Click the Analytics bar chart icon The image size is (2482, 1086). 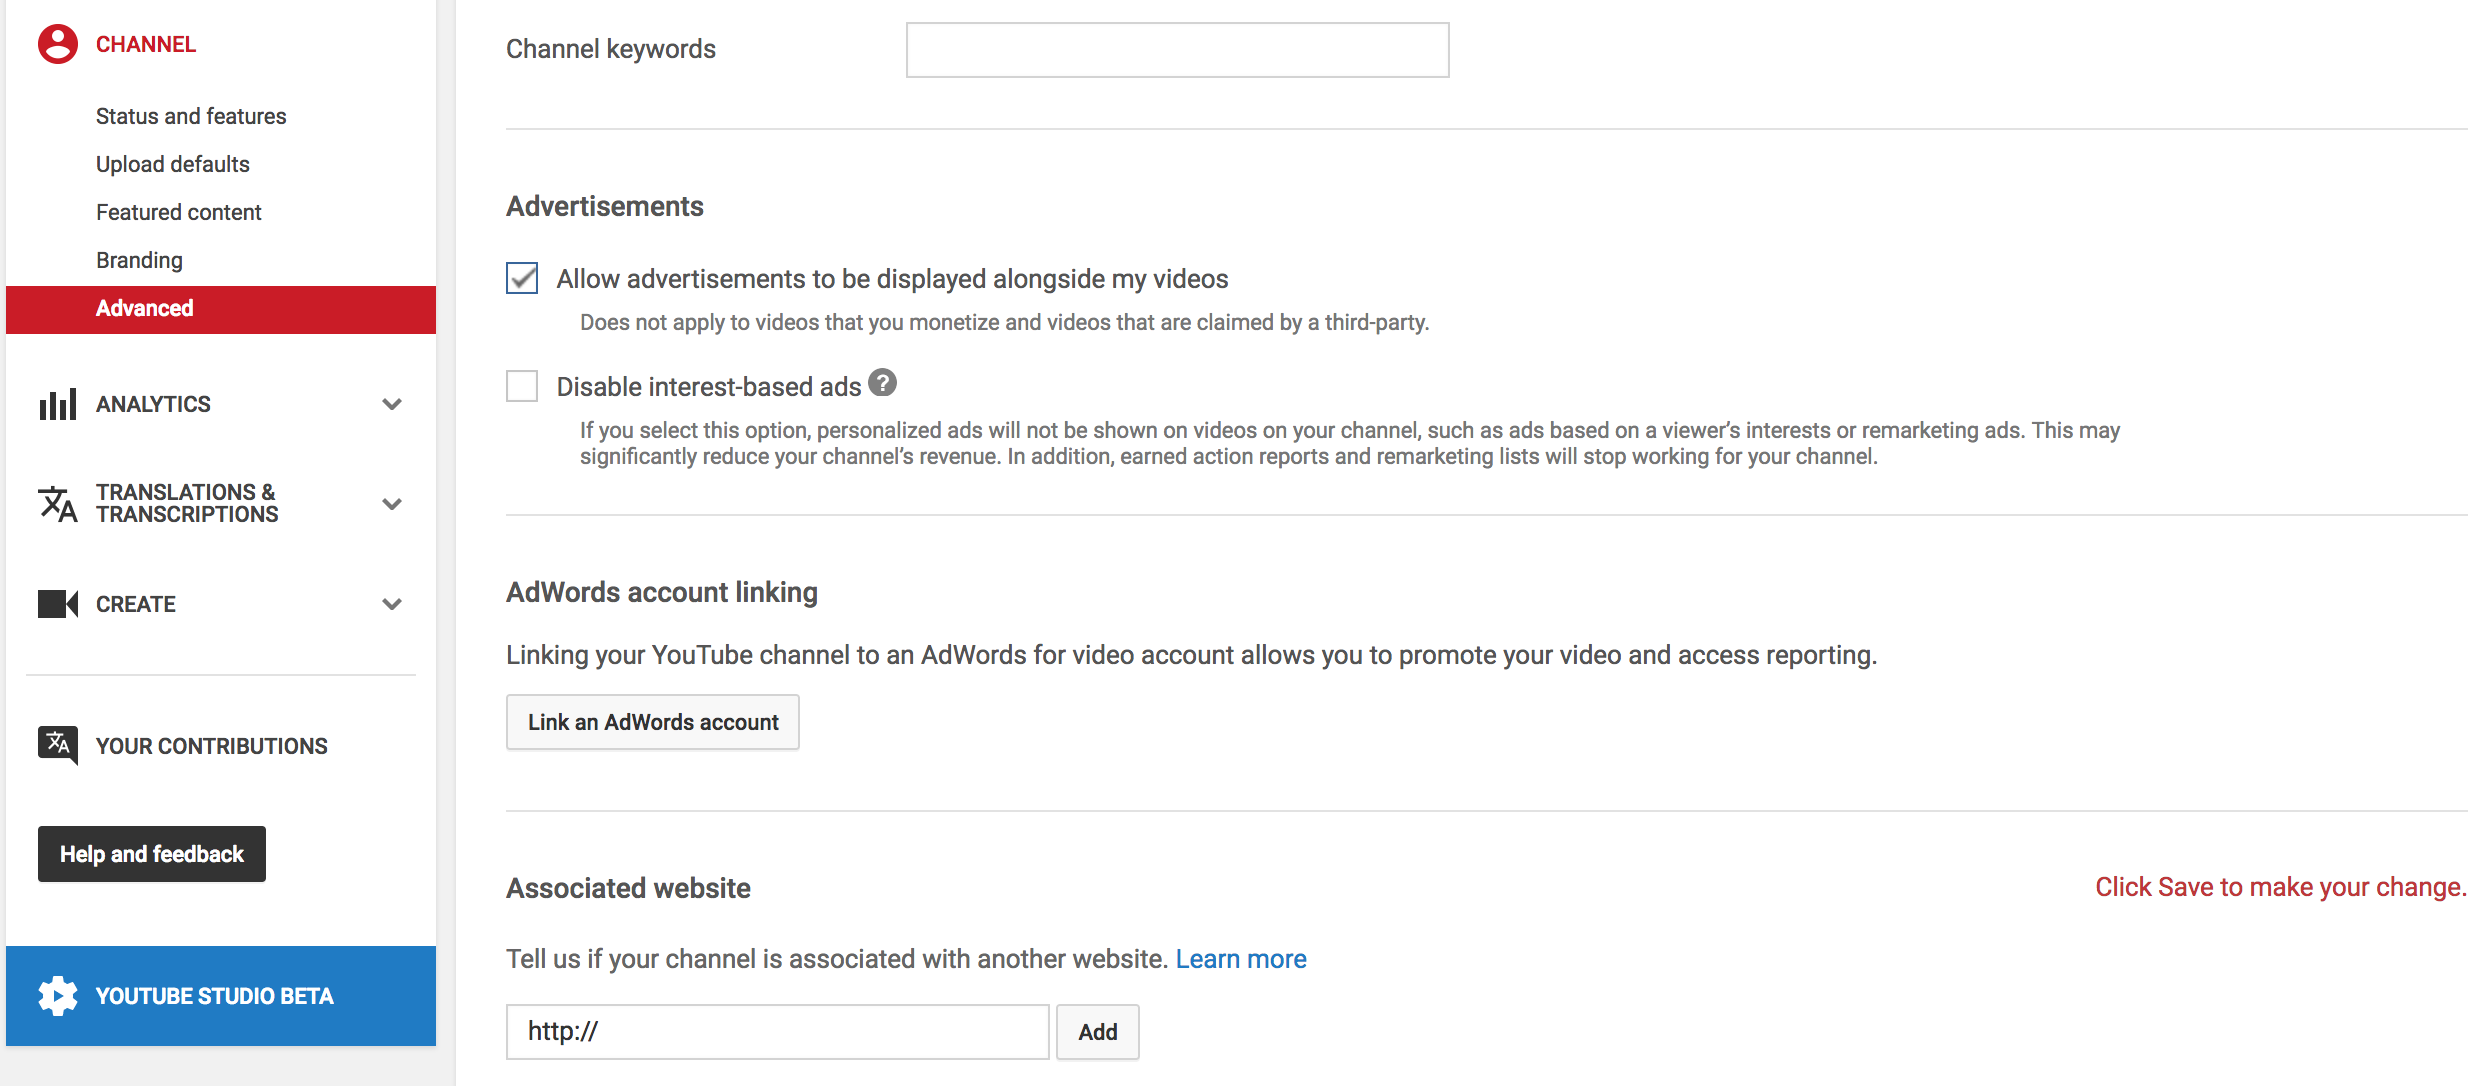(x=58, y=404)
